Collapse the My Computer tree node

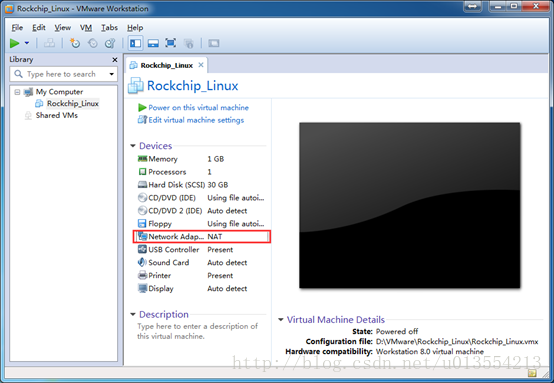point(17,92)
